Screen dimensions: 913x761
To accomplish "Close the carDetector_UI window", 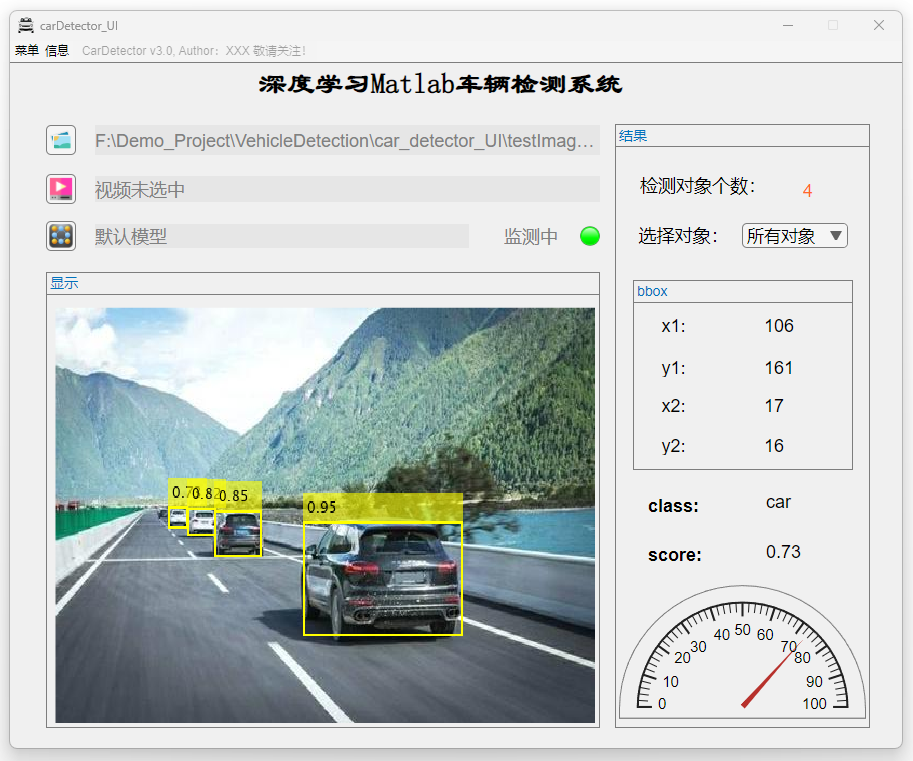I will [879, 25].
